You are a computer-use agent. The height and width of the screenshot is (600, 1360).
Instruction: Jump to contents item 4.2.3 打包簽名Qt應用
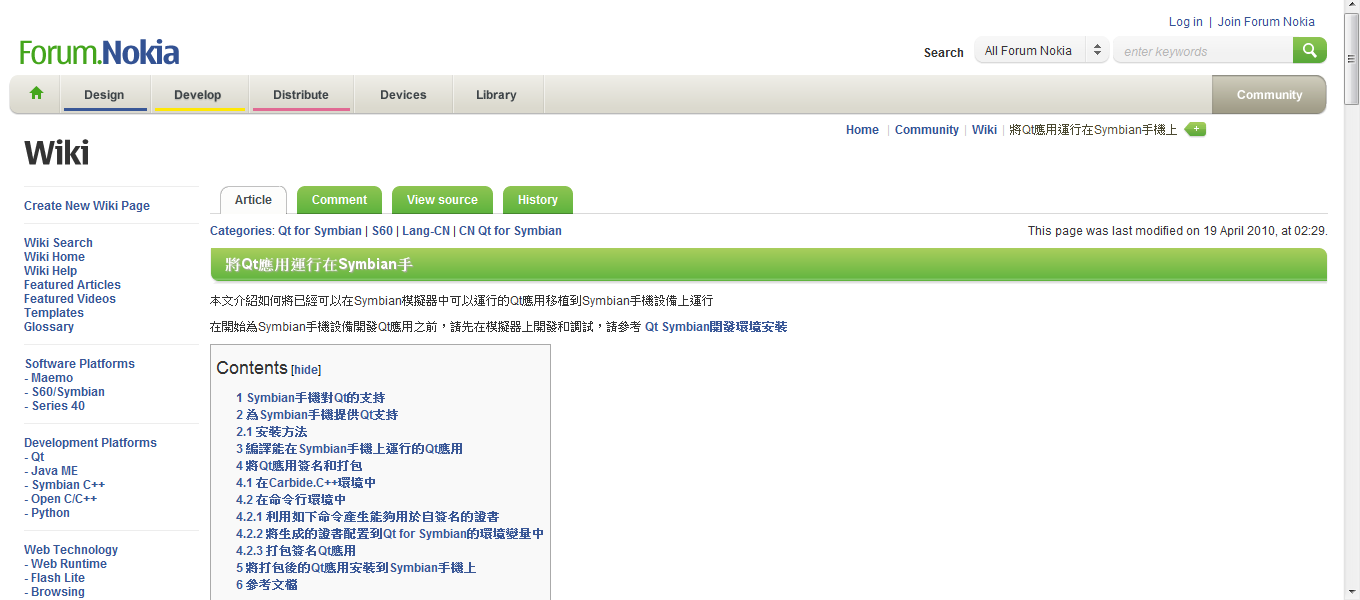point(296,551)
